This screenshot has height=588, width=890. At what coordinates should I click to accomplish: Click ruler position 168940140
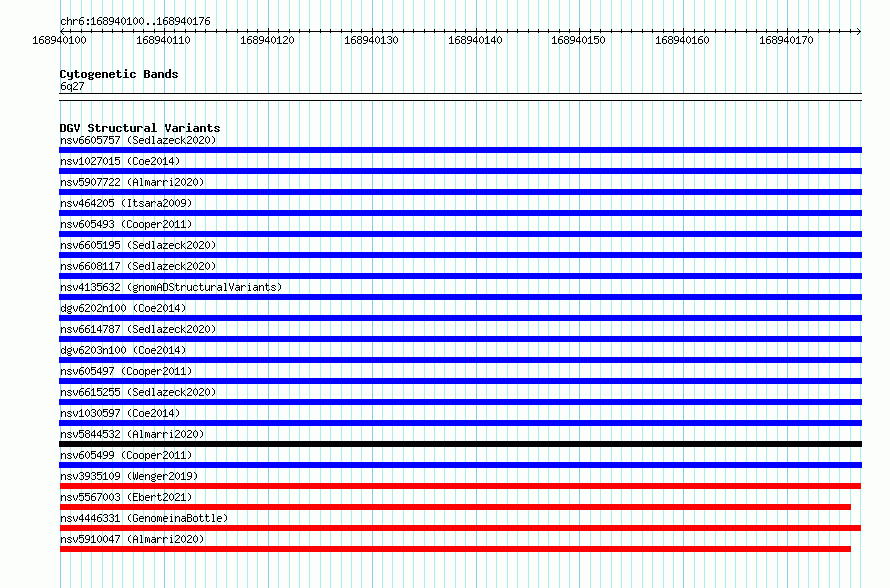[475, 40]
